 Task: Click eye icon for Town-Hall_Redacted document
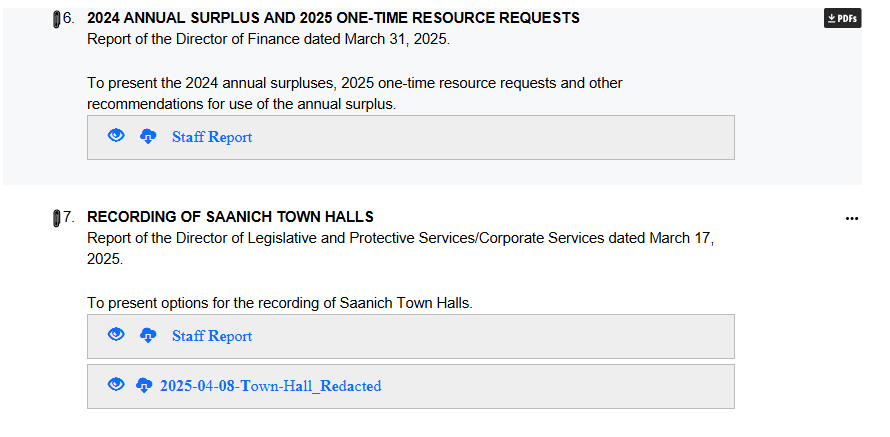(x=116, y=385)
